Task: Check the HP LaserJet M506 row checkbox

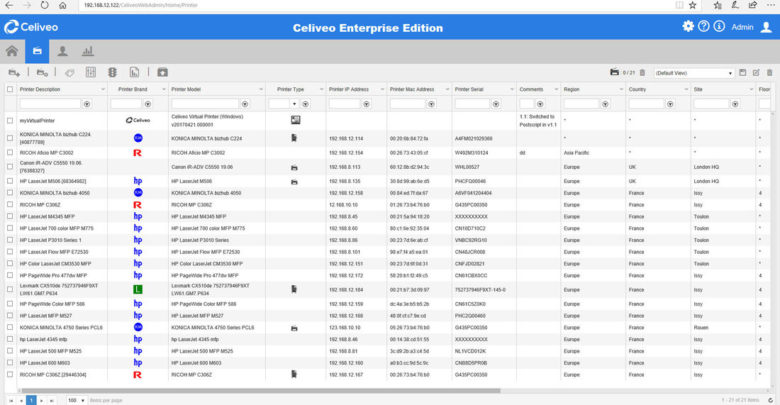Action: 10,181
